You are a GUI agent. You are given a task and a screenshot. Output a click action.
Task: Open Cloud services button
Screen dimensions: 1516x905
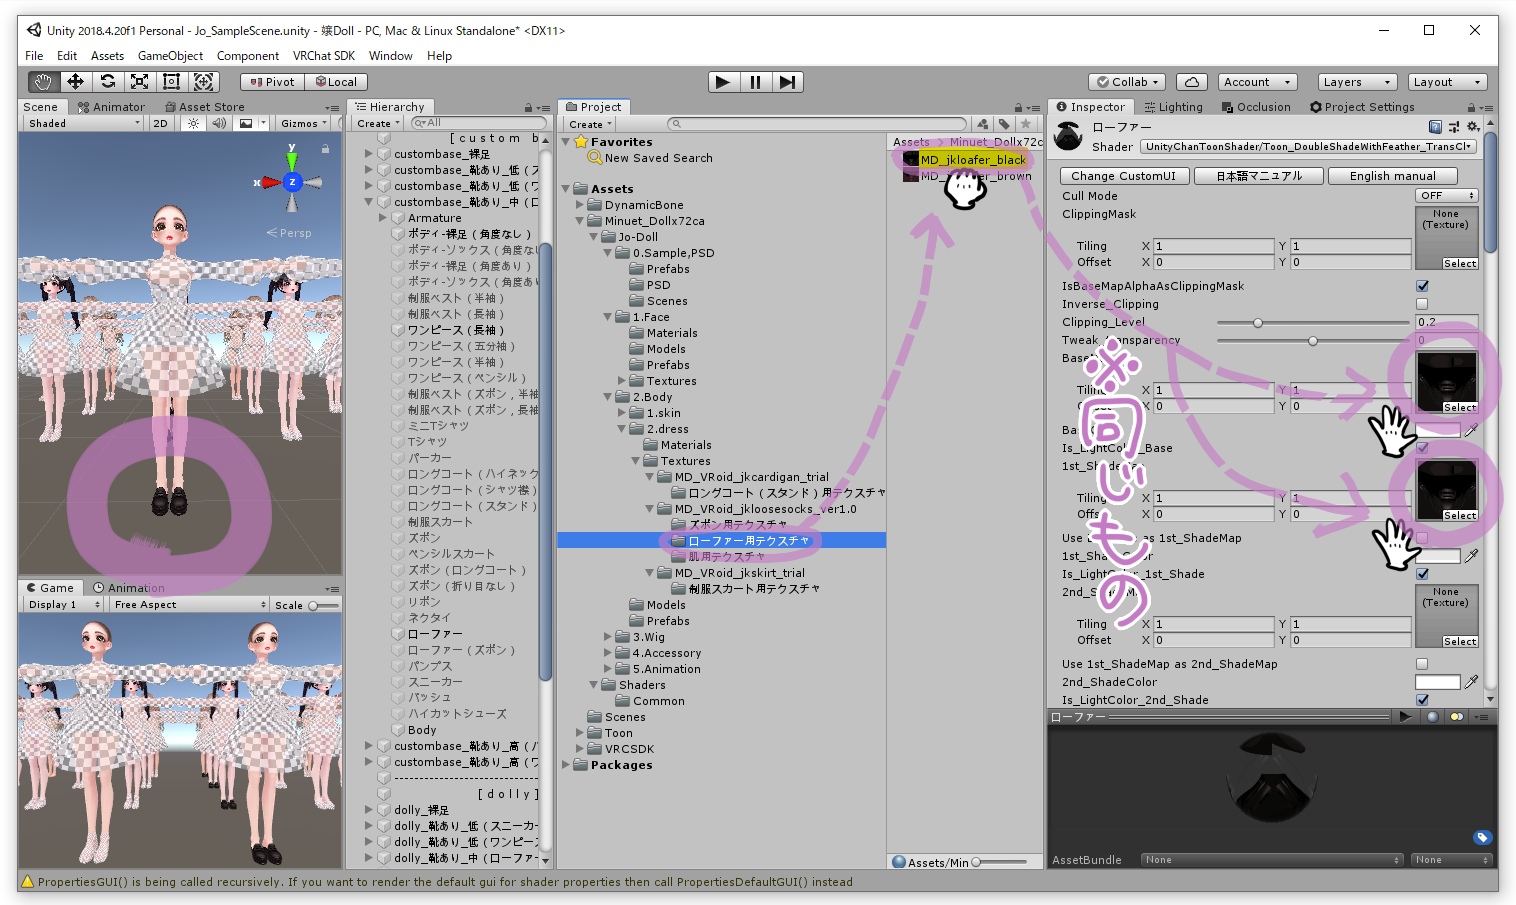coord(1192,82)
